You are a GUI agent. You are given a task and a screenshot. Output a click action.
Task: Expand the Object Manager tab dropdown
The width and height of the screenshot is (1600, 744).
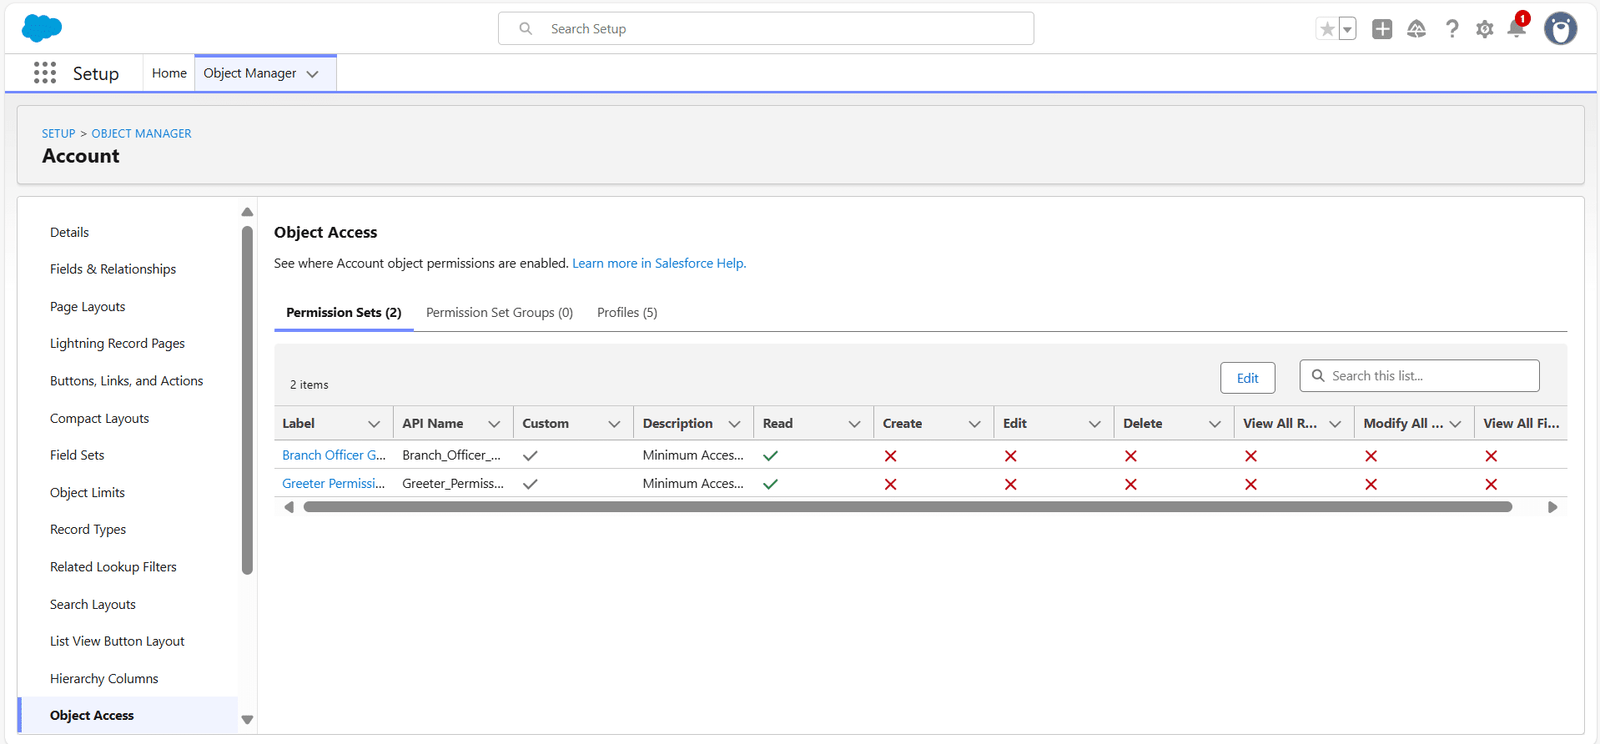[x=313, y=74]
